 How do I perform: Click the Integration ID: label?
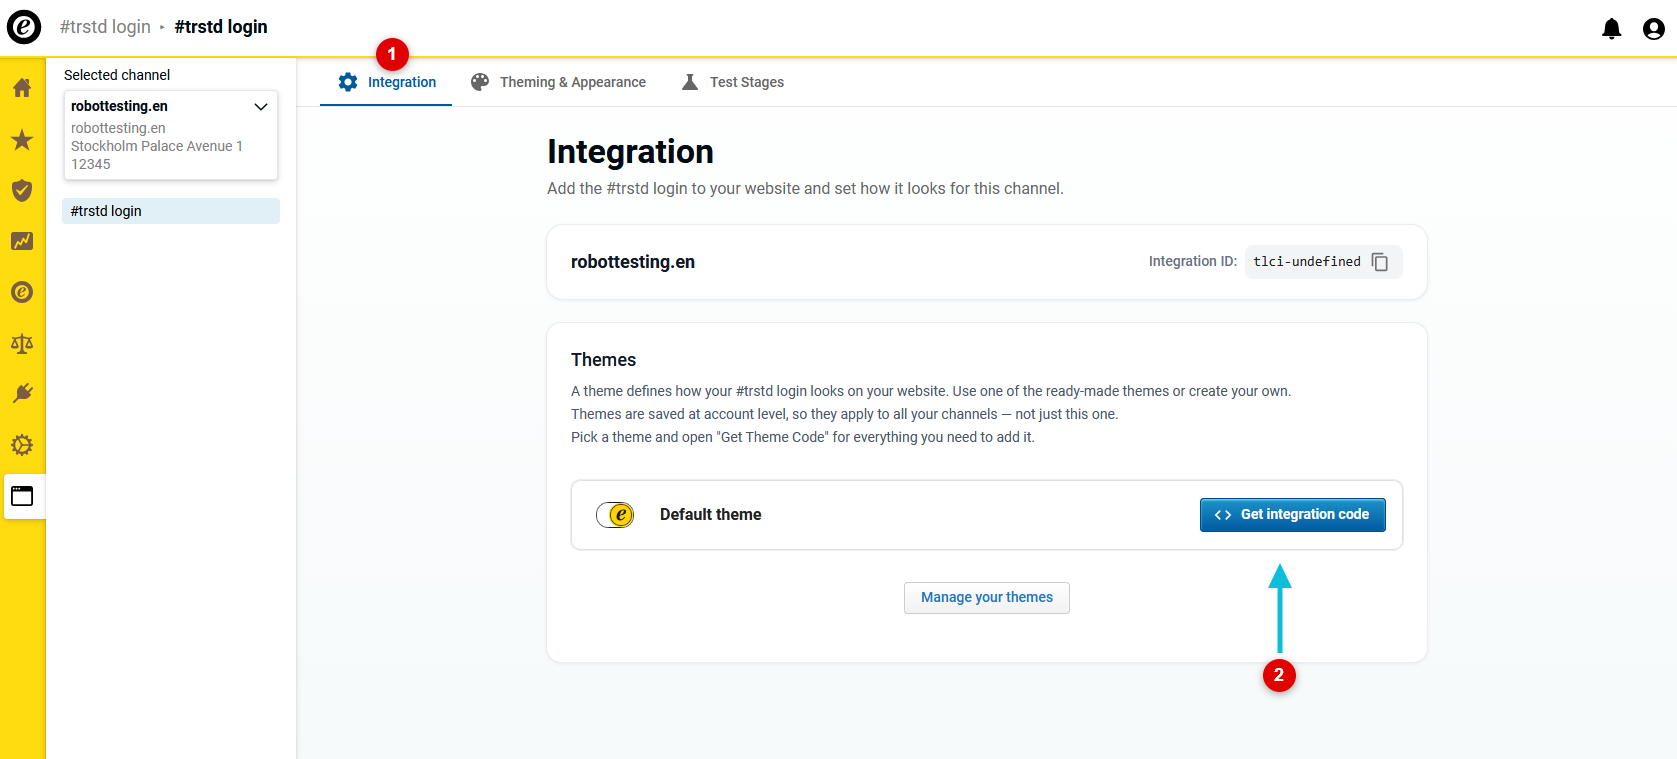1192,262
